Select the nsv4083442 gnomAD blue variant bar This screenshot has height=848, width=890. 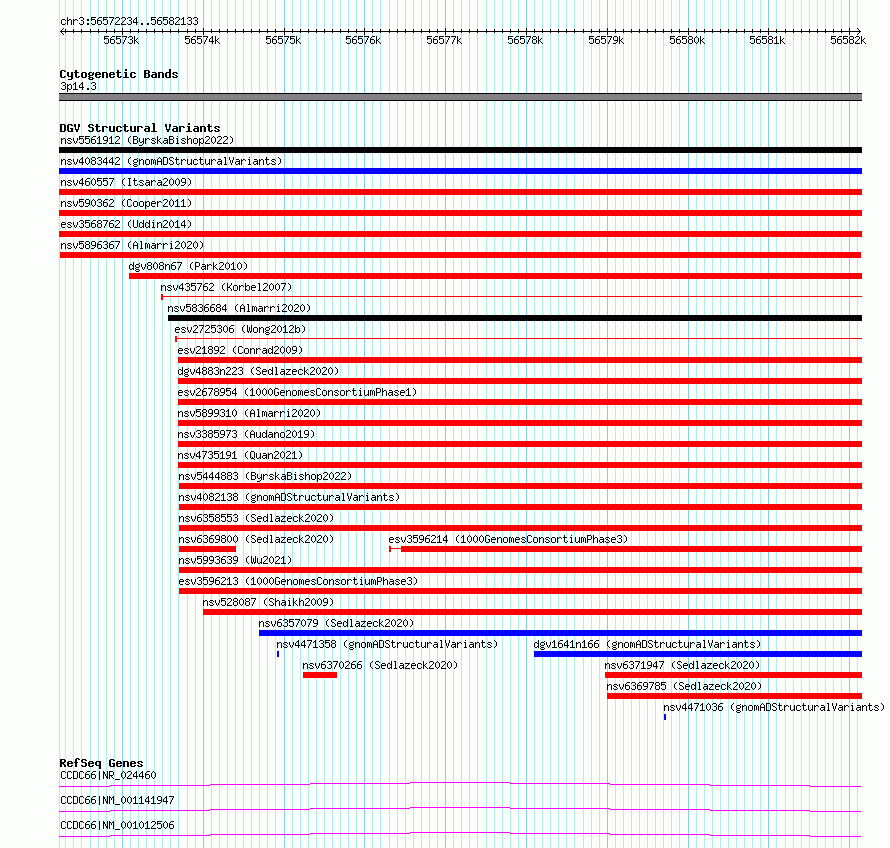(x=460, y=171)
